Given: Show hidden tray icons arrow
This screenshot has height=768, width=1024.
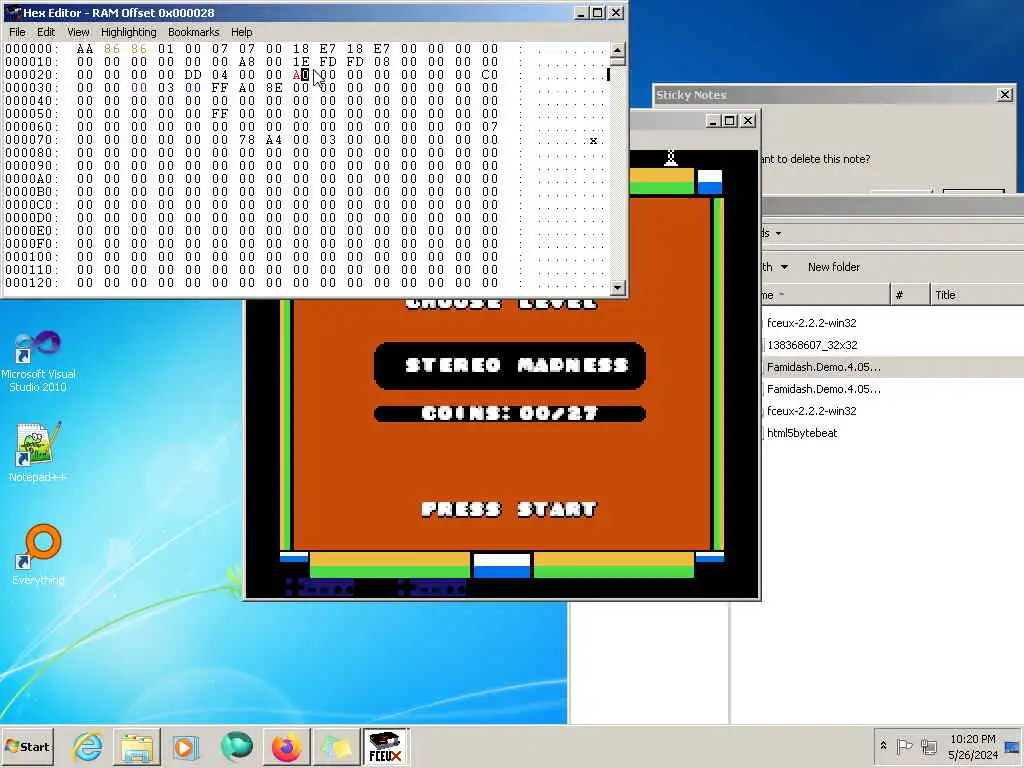Looking at the screenshot, I should coord(883,745).
